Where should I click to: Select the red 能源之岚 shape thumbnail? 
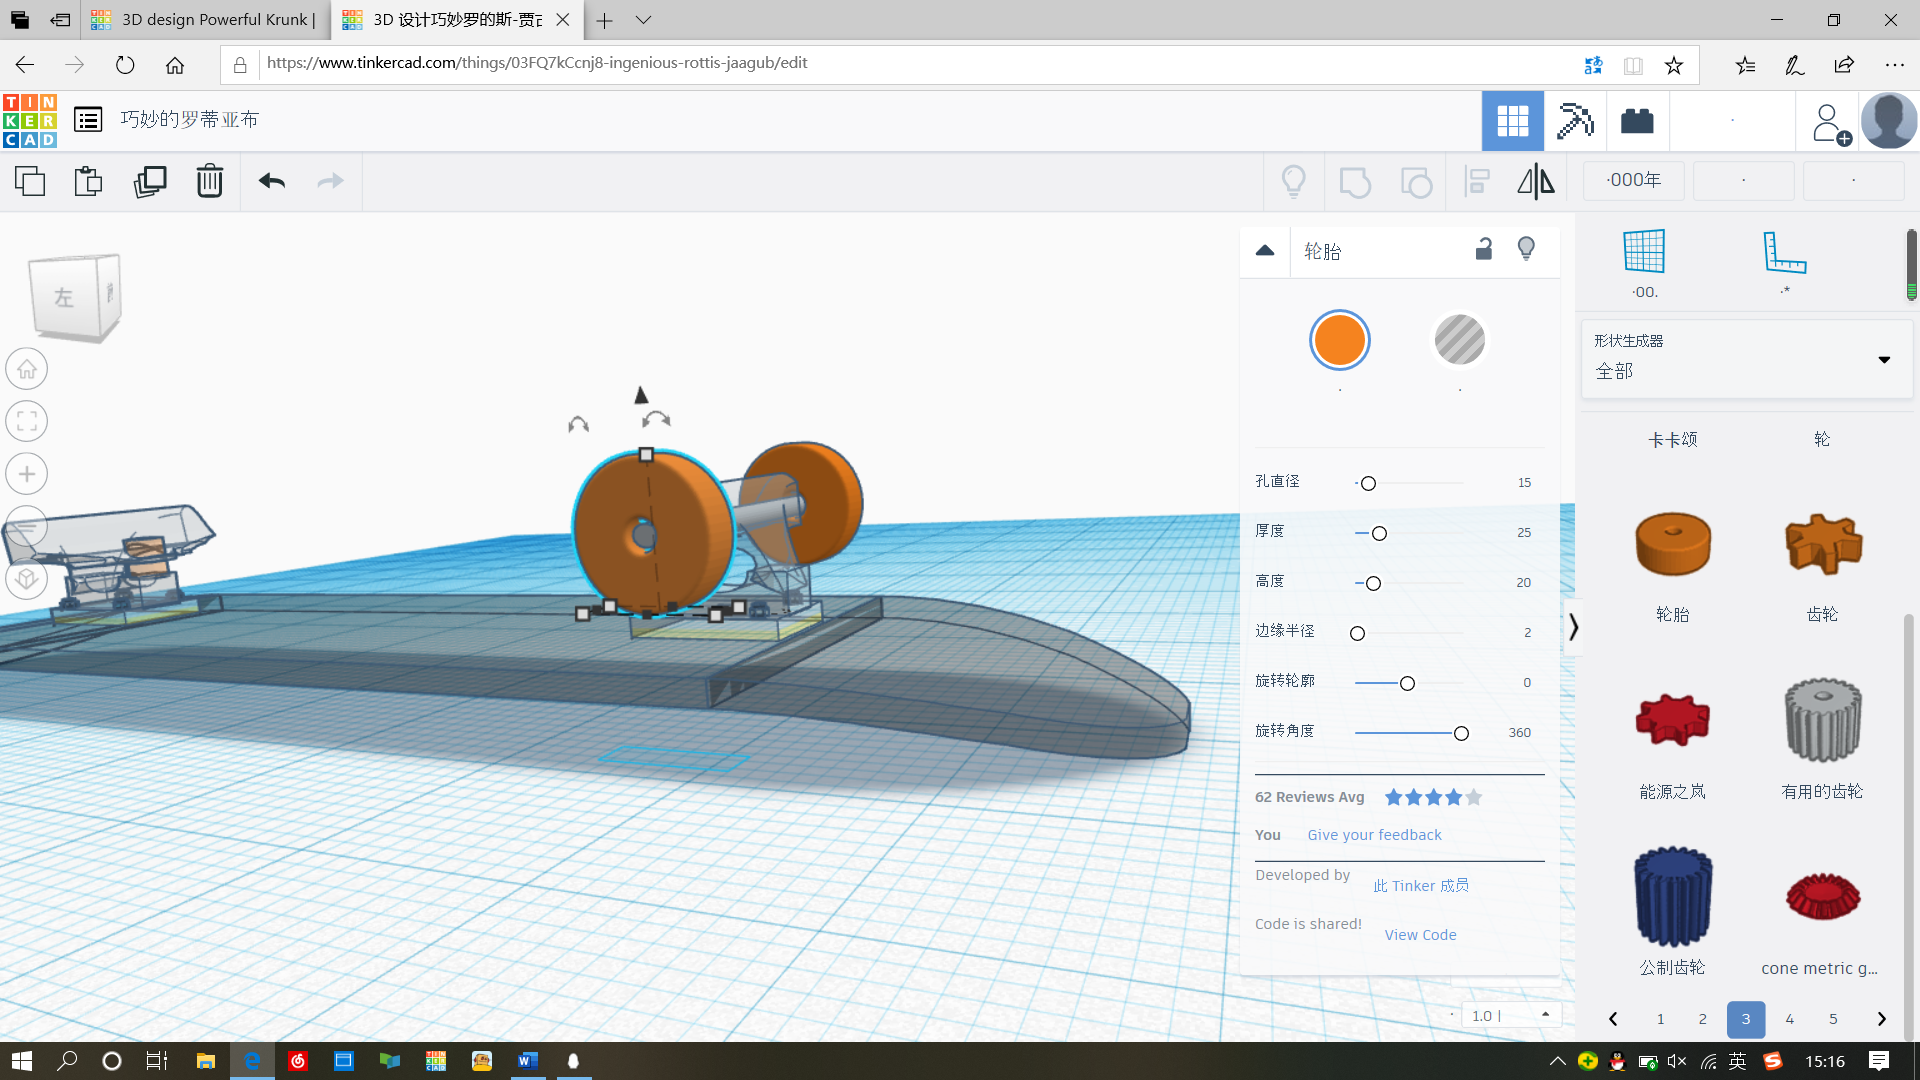point(1673,720)
